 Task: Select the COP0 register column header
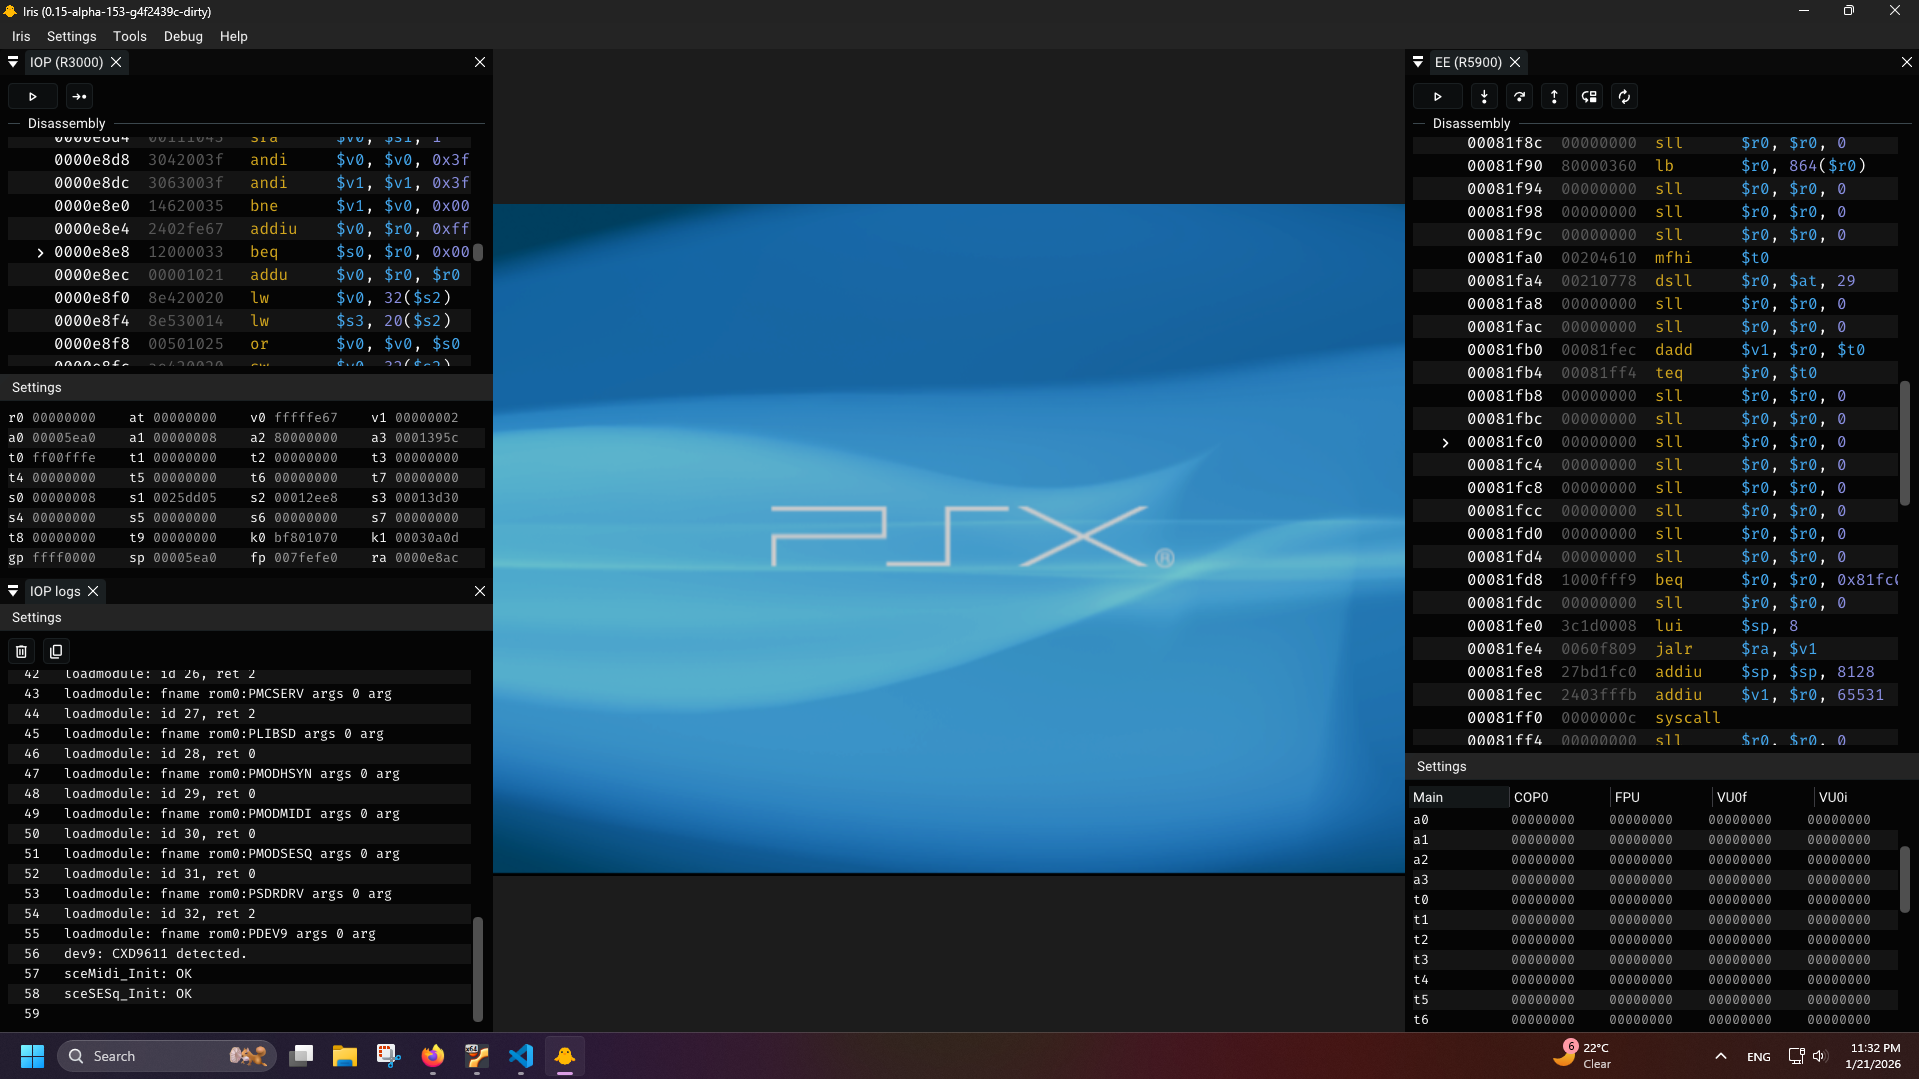(1530, 797)
